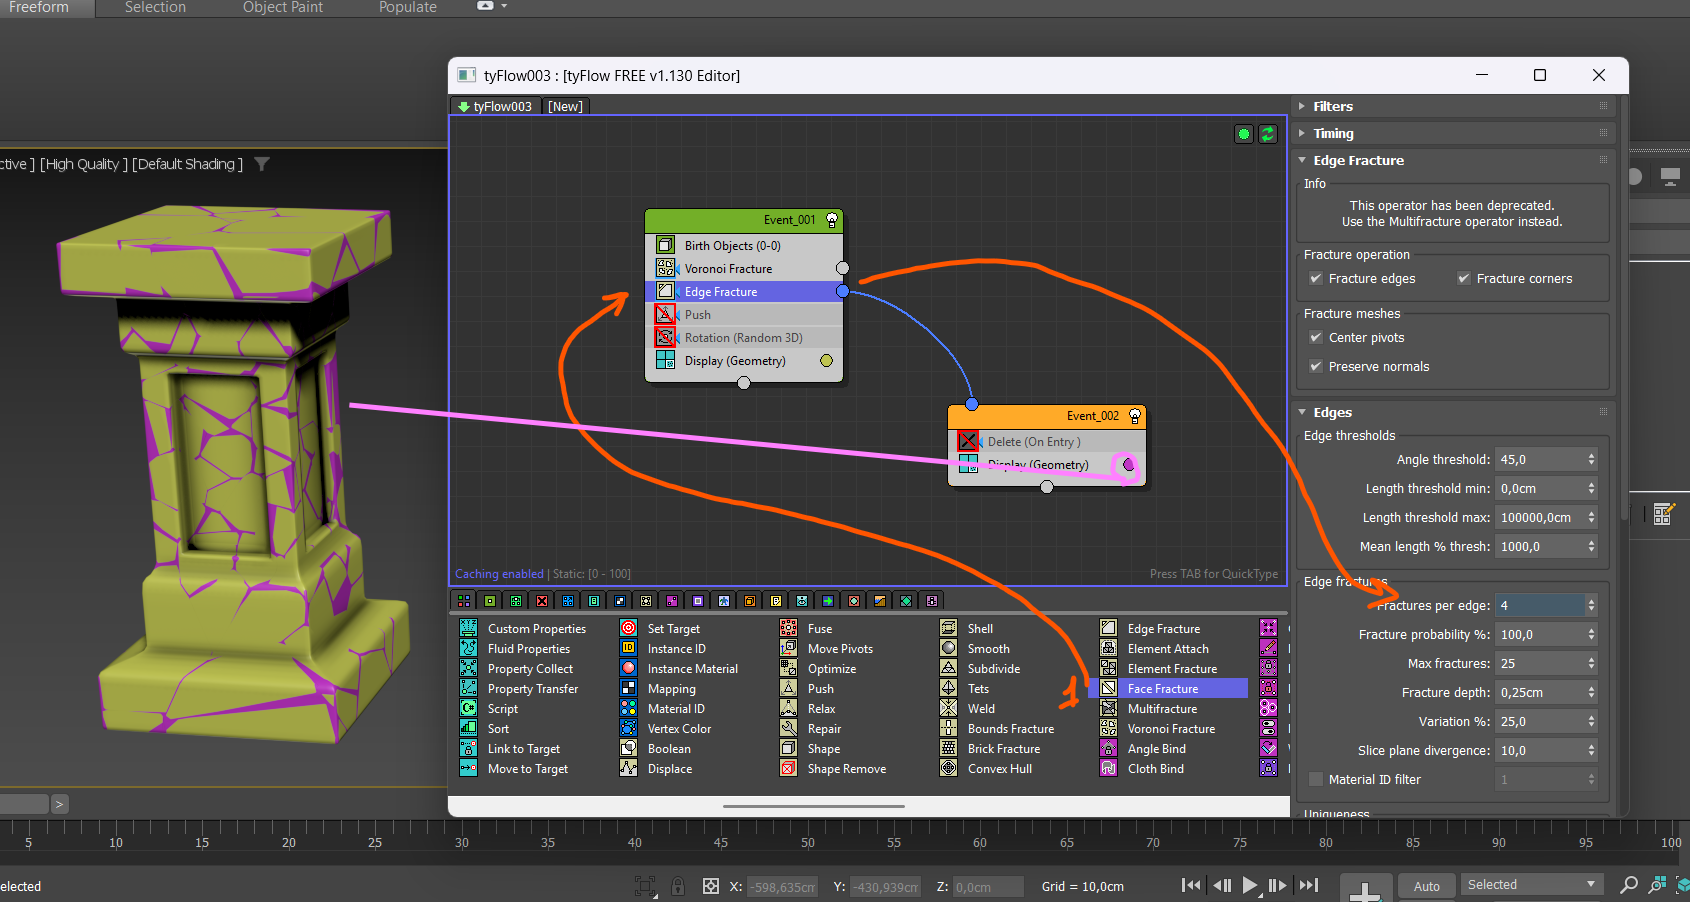Click the disabled Push operator icon in Event_001
This screenshot has height=902, width=1690.
pyautogui.click(x=665, y=314)
